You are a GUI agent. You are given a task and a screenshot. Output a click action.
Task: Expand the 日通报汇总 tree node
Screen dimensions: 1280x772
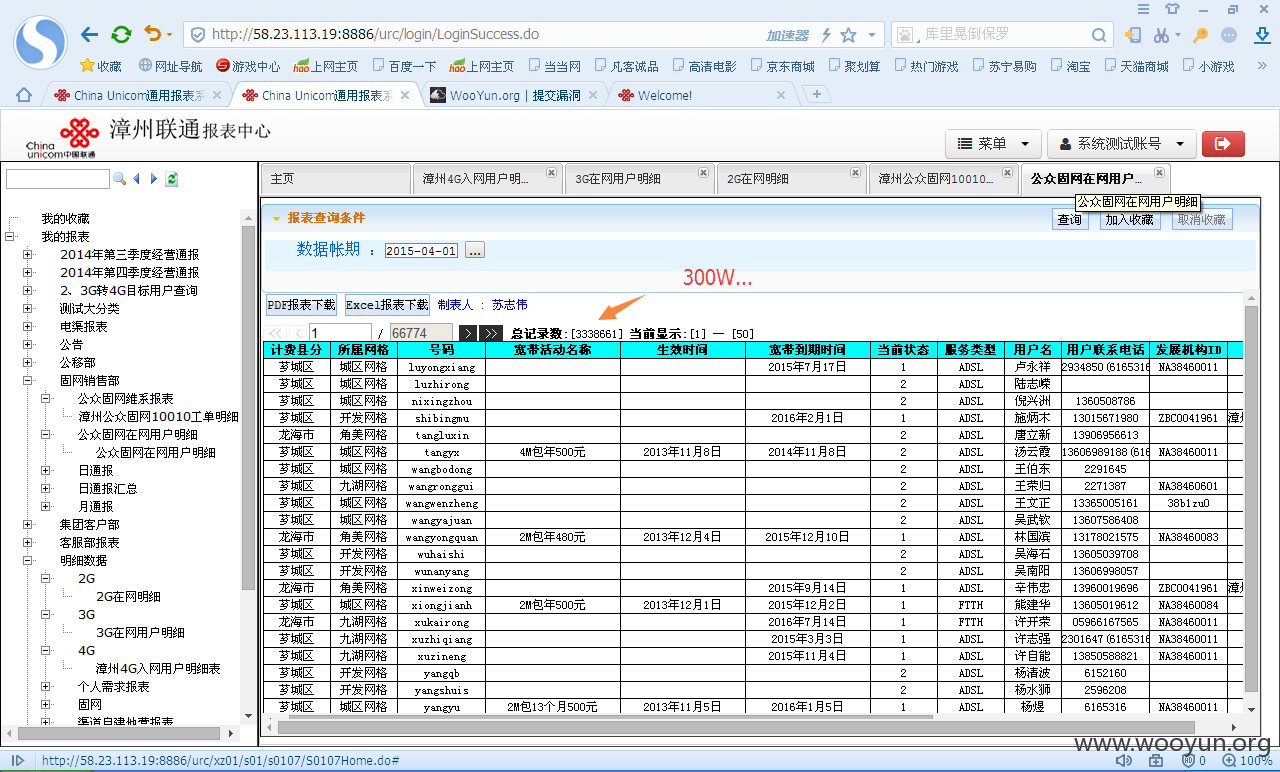[x=46, y=489]
